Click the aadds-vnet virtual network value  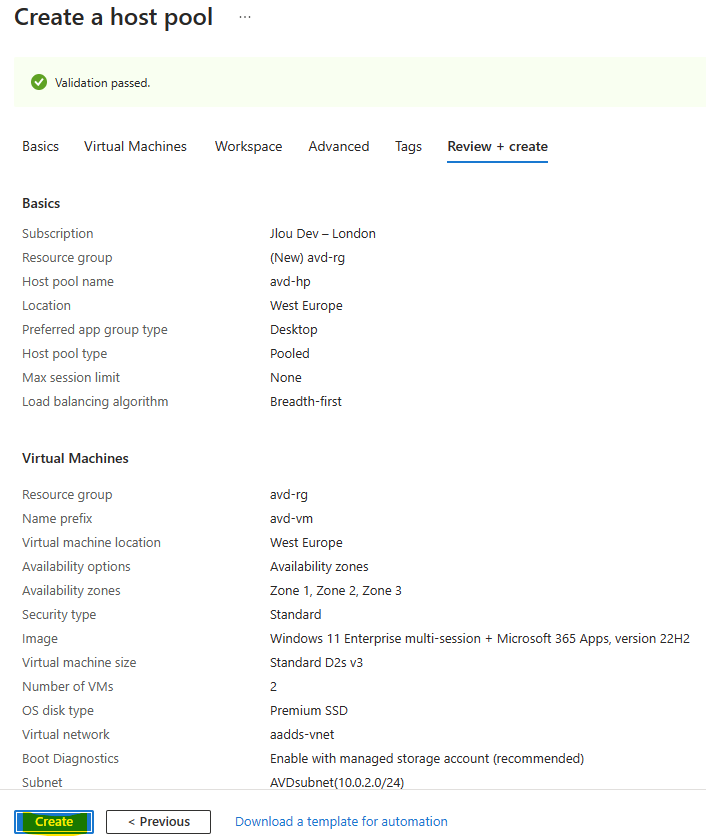click(302, 735)
